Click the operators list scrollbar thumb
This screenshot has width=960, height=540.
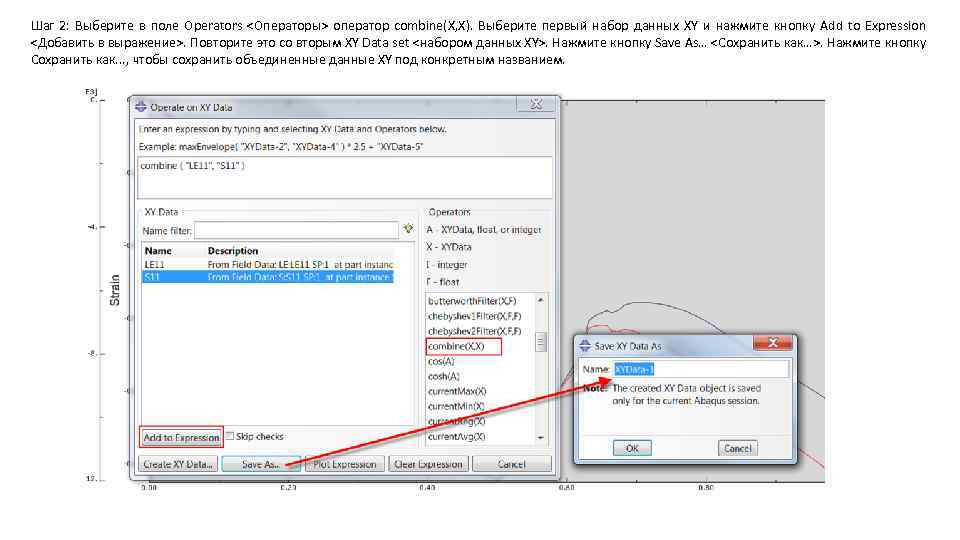[x=541, y=342]
